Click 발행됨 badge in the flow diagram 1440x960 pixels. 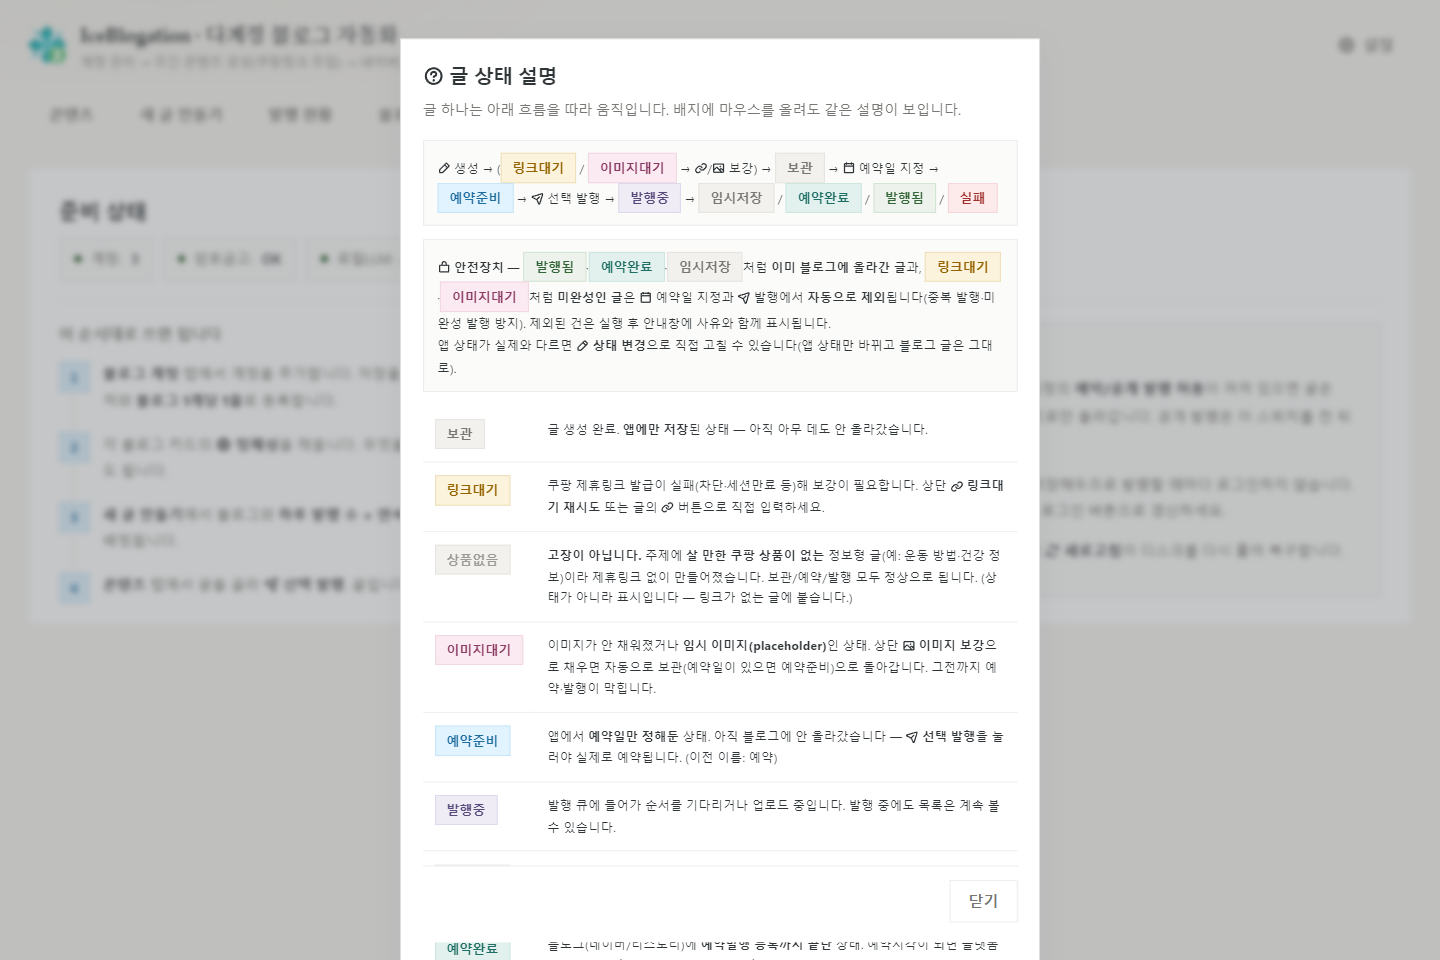[904, 198]
